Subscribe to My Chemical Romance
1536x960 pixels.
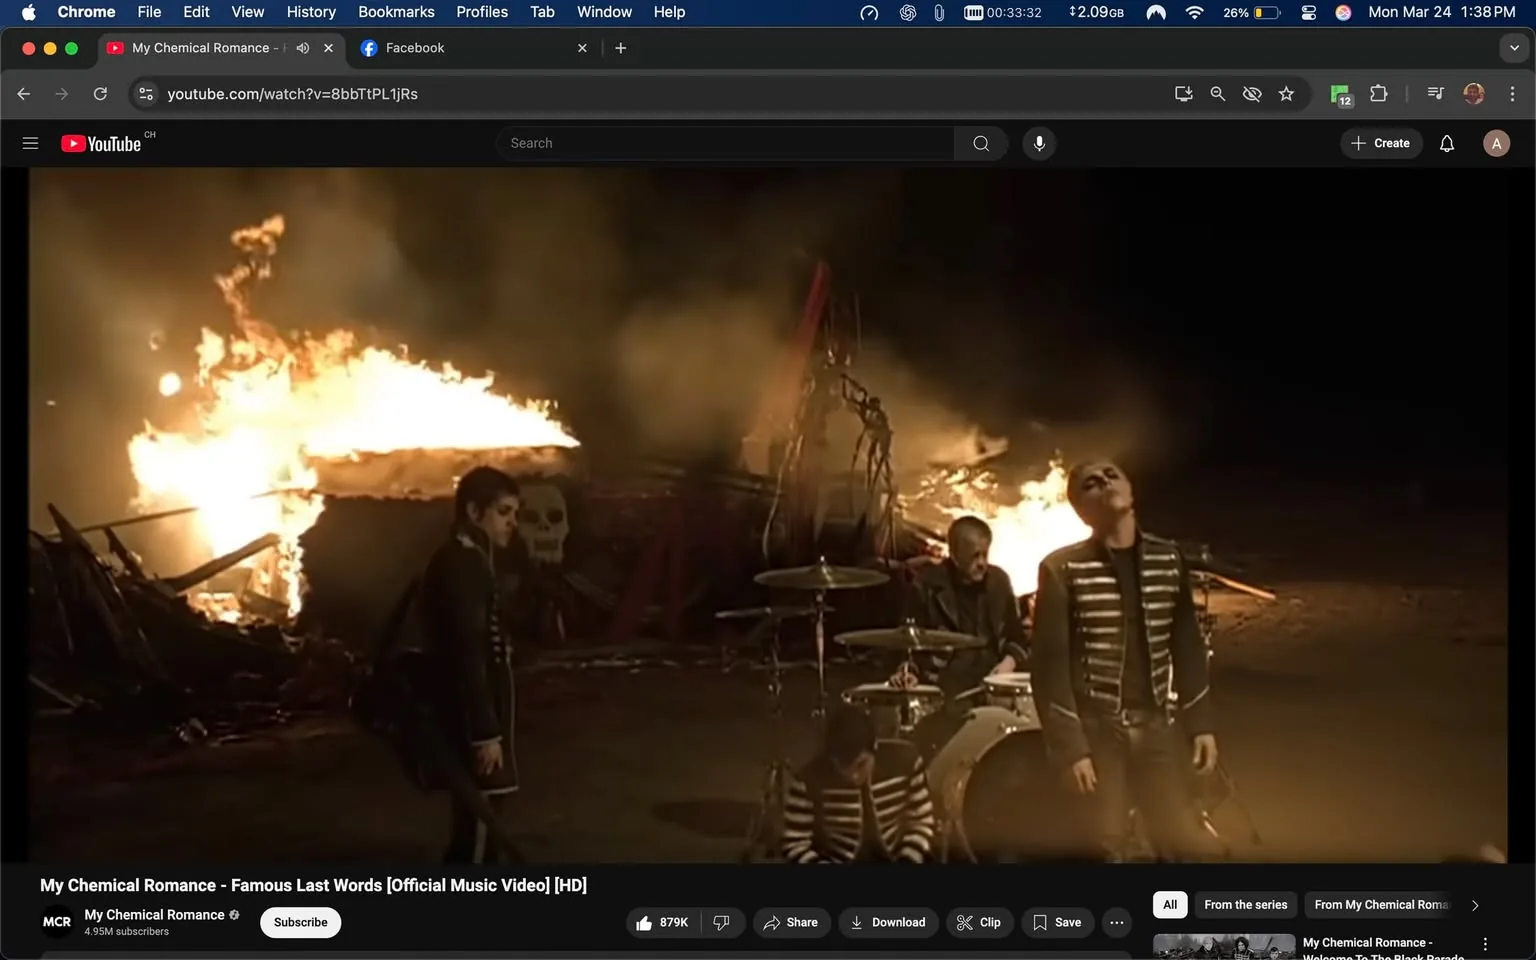tap(299, 922)
